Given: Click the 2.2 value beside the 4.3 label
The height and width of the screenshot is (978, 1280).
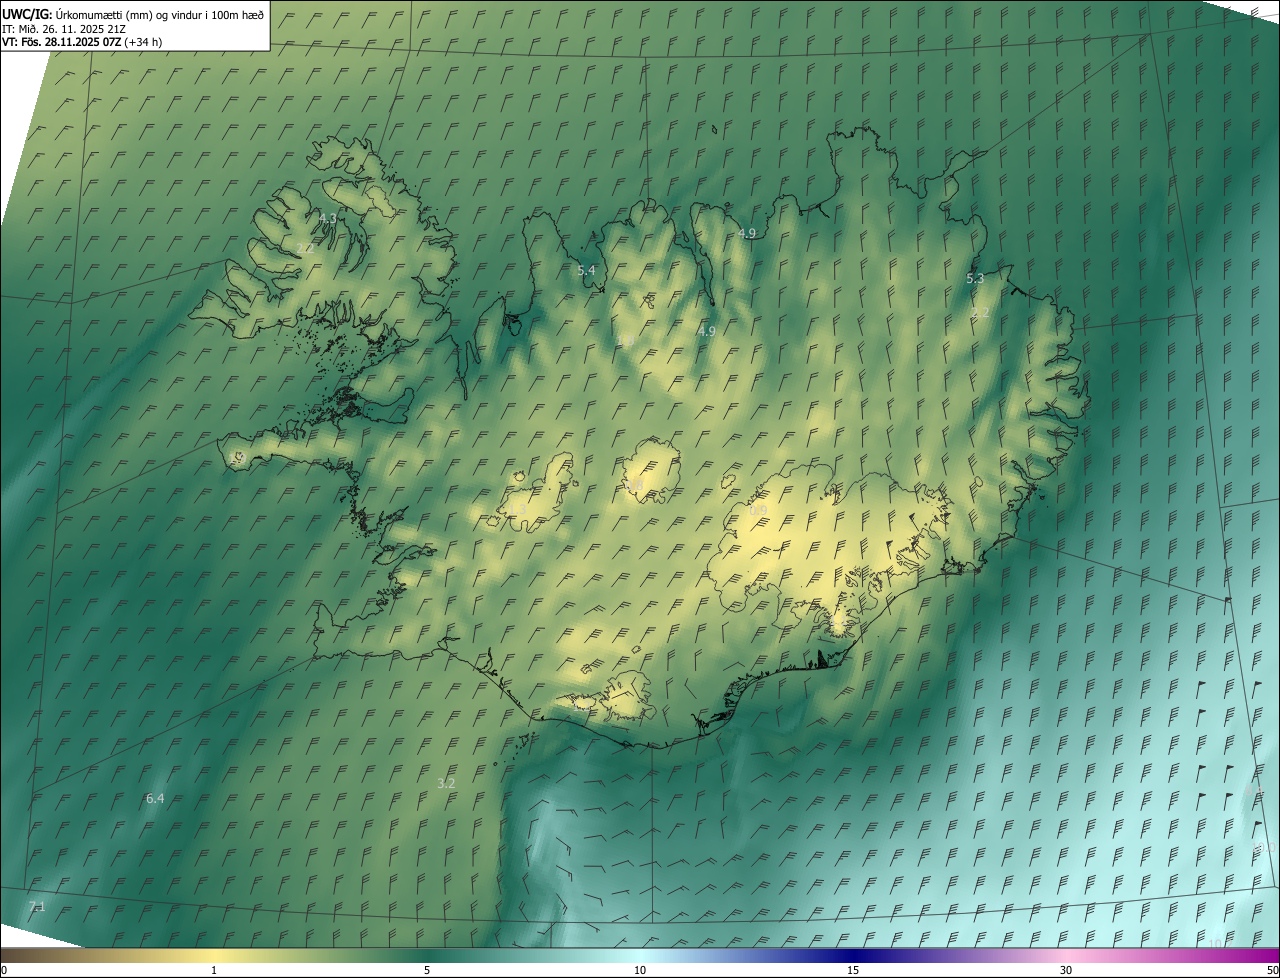Looking at the screenshot, I should pyautogui.click(x=306, y=248).
